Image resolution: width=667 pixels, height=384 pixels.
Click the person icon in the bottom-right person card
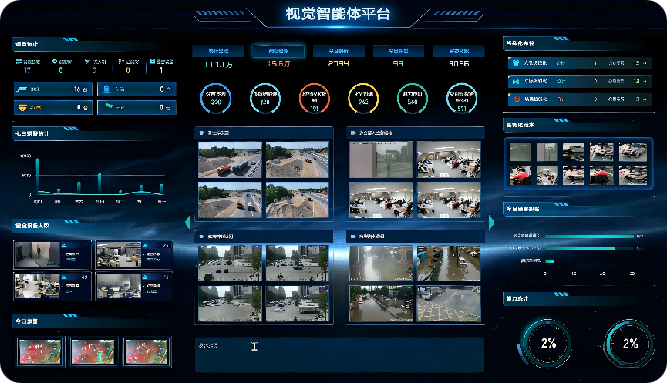pyautogui.click(x=145, y=277)
